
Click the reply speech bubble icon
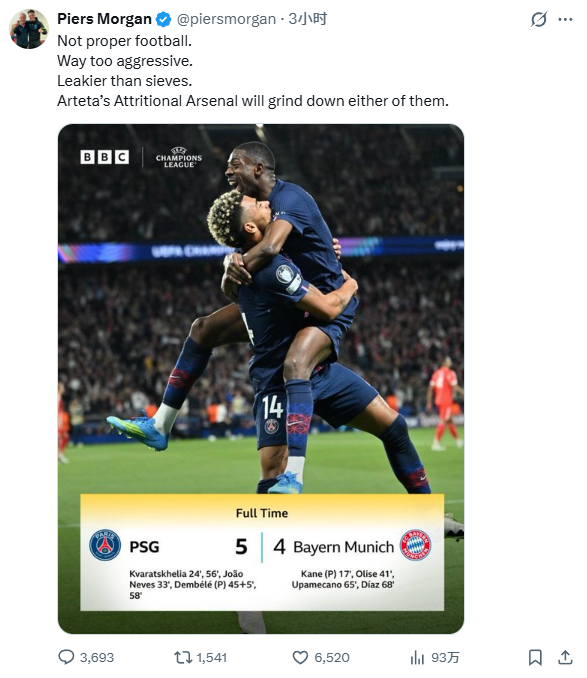pyautogui.click(x=66, y=657)
